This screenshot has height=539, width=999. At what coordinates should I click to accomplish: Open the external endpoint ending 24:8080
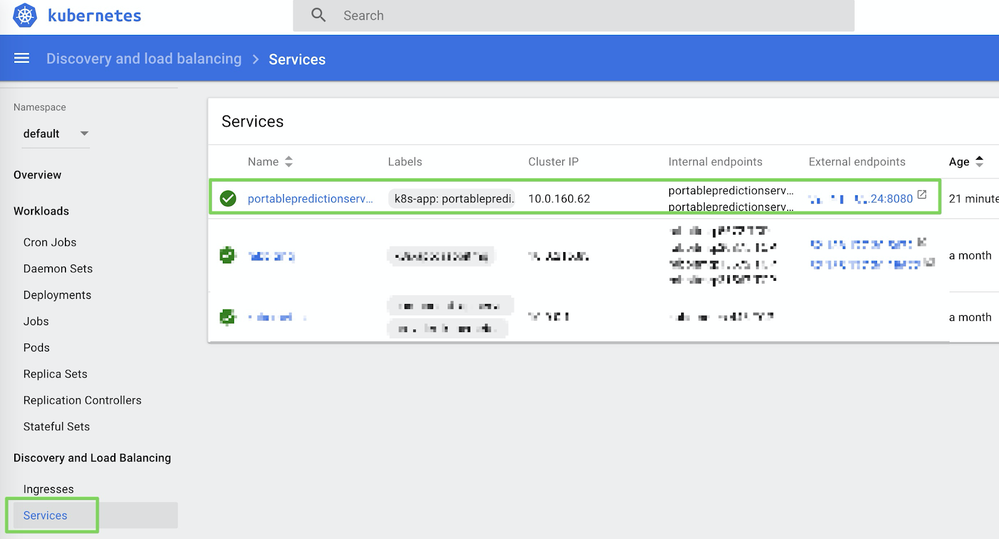tap(861, 199)
